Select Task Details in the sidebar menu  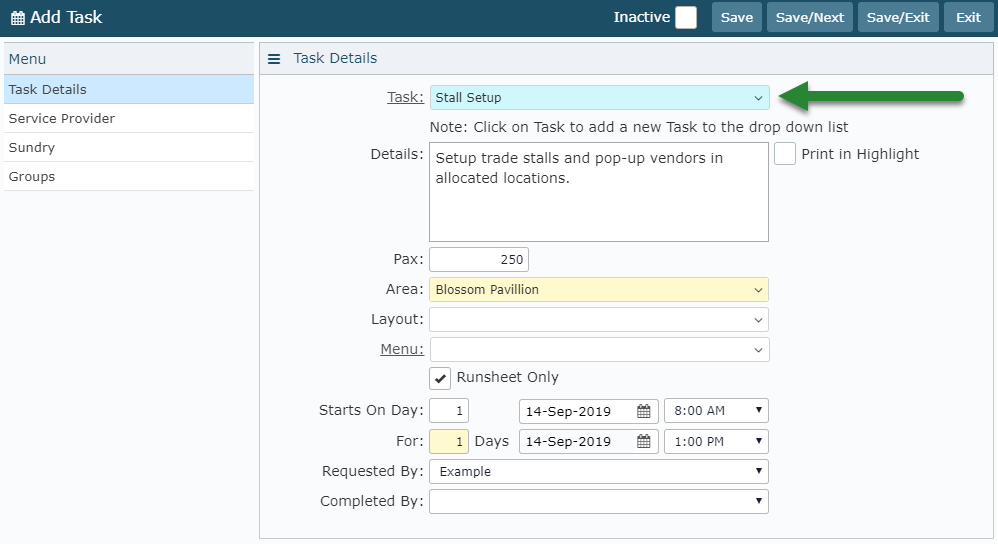click(x=129, y=89)
